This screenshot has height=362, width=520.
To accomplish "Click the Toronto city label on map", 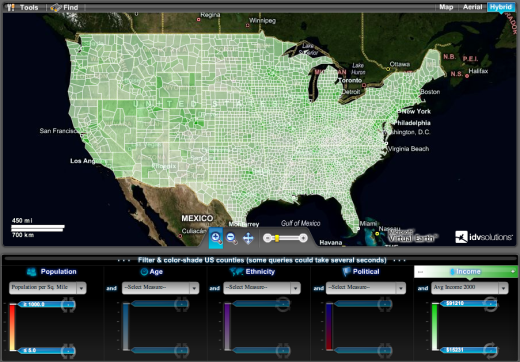I will pos(350,81).
